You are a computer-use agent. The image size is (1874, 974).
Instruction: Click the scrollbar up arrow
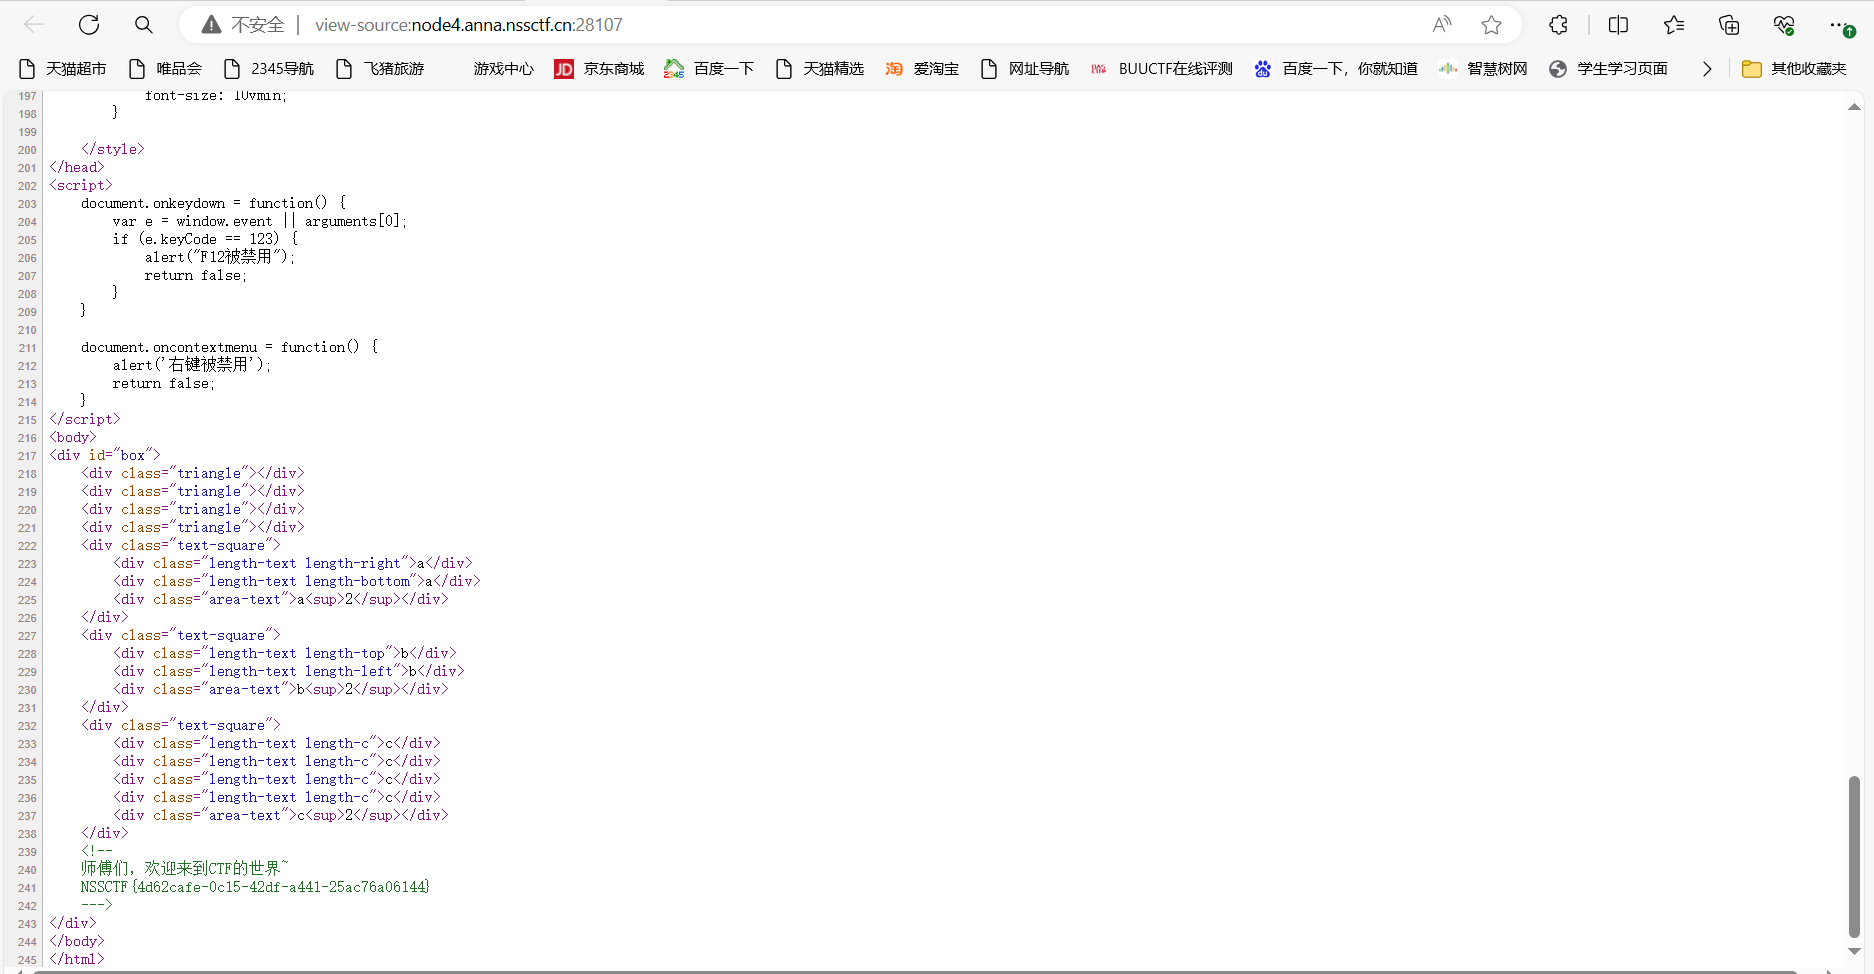pyautogui.click(x=1854, y=106)
